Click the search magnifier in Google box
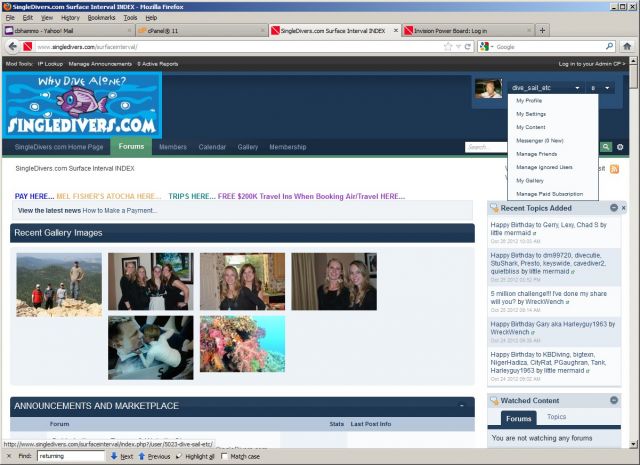The height and width of the screenshot is (465, 640). [x=609, y=47]
